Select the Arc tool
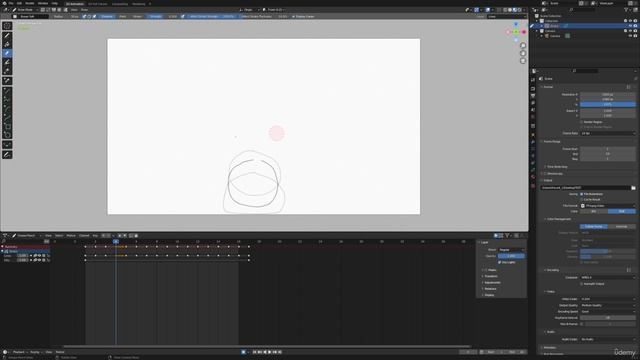 (x=7, y=108)
